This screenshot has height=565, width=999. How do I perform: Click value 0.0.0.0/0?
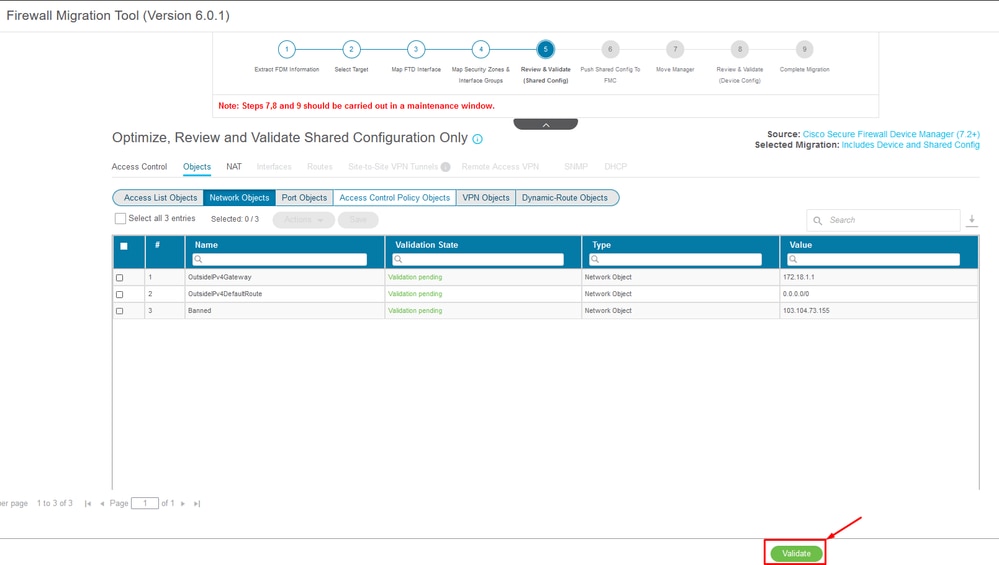tap(796, 294)
